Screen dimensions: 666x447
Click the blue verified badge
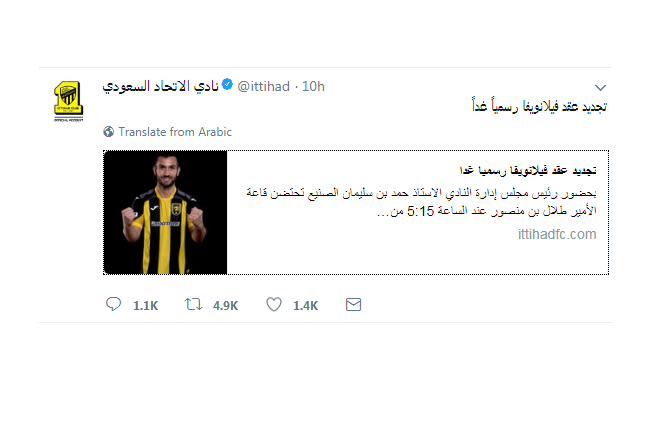click(x=228, y=85)
